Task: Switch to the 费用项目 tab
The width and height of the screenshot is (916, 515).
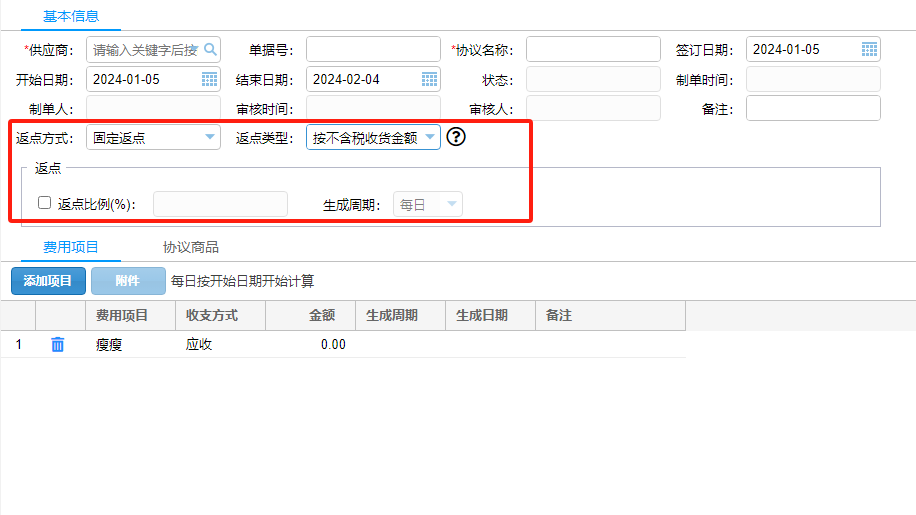Action: pos(71,247)
